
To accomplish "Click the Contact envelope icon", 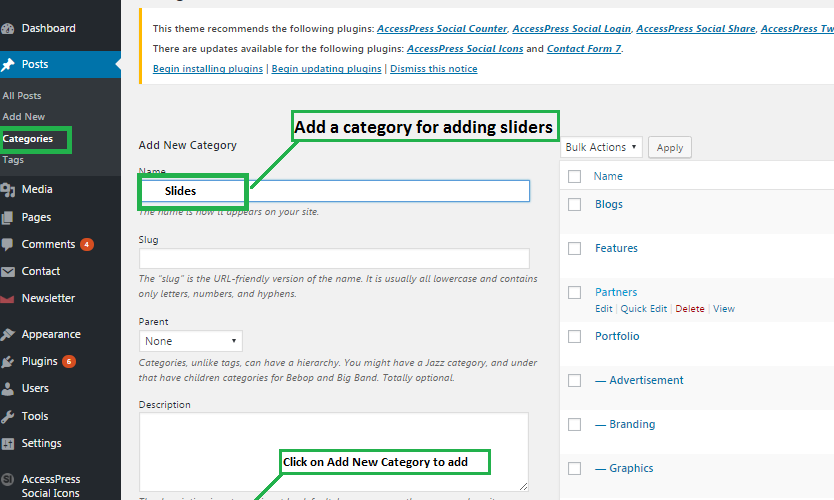I will pyautogui.click(x=9, y=271).
